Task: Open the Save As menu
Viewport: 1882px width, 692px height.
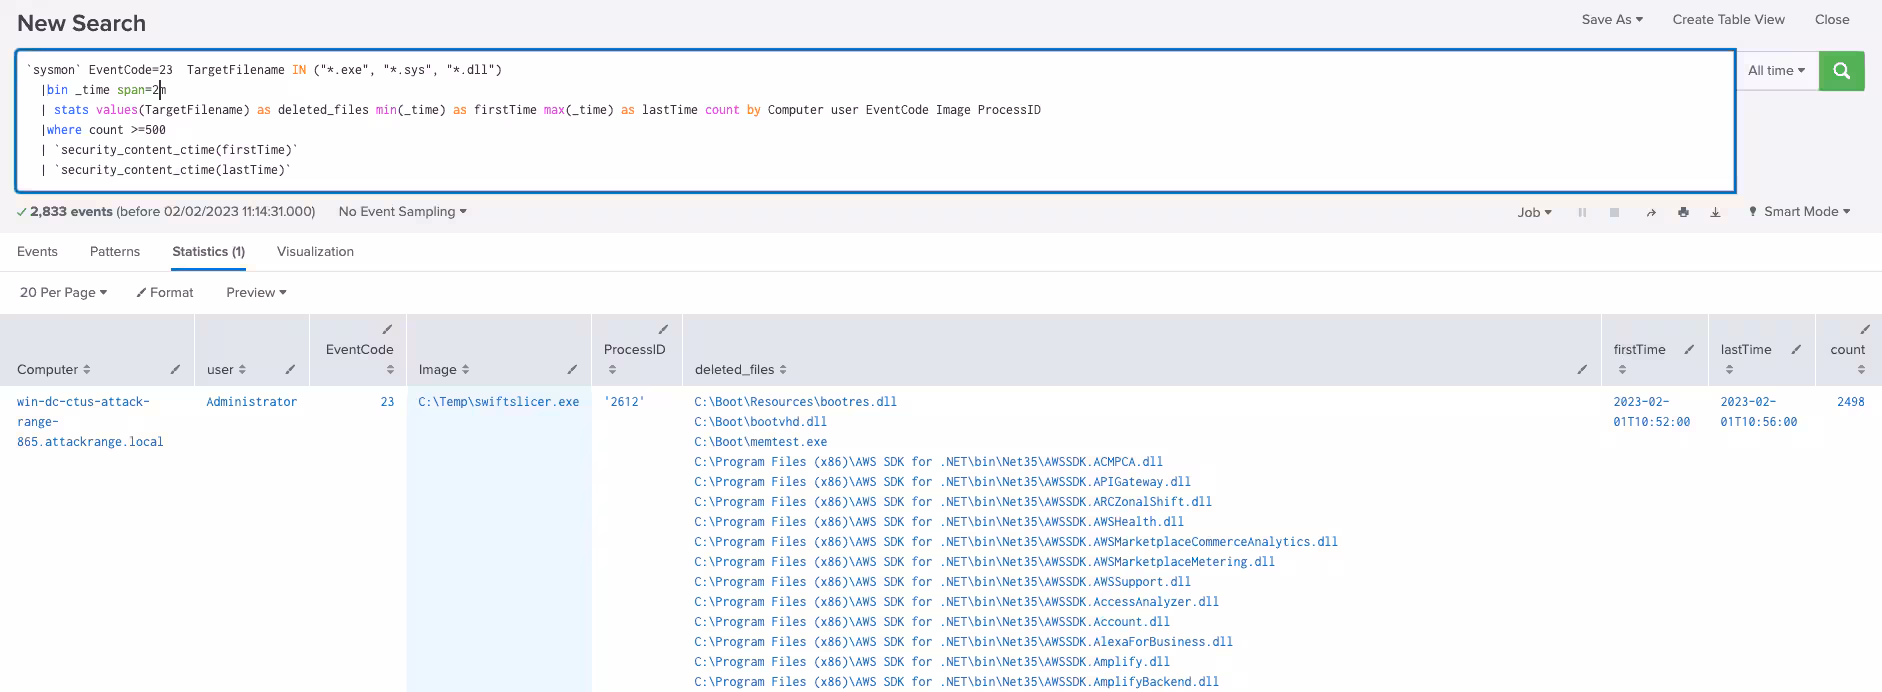Action: coord(1611,19)
